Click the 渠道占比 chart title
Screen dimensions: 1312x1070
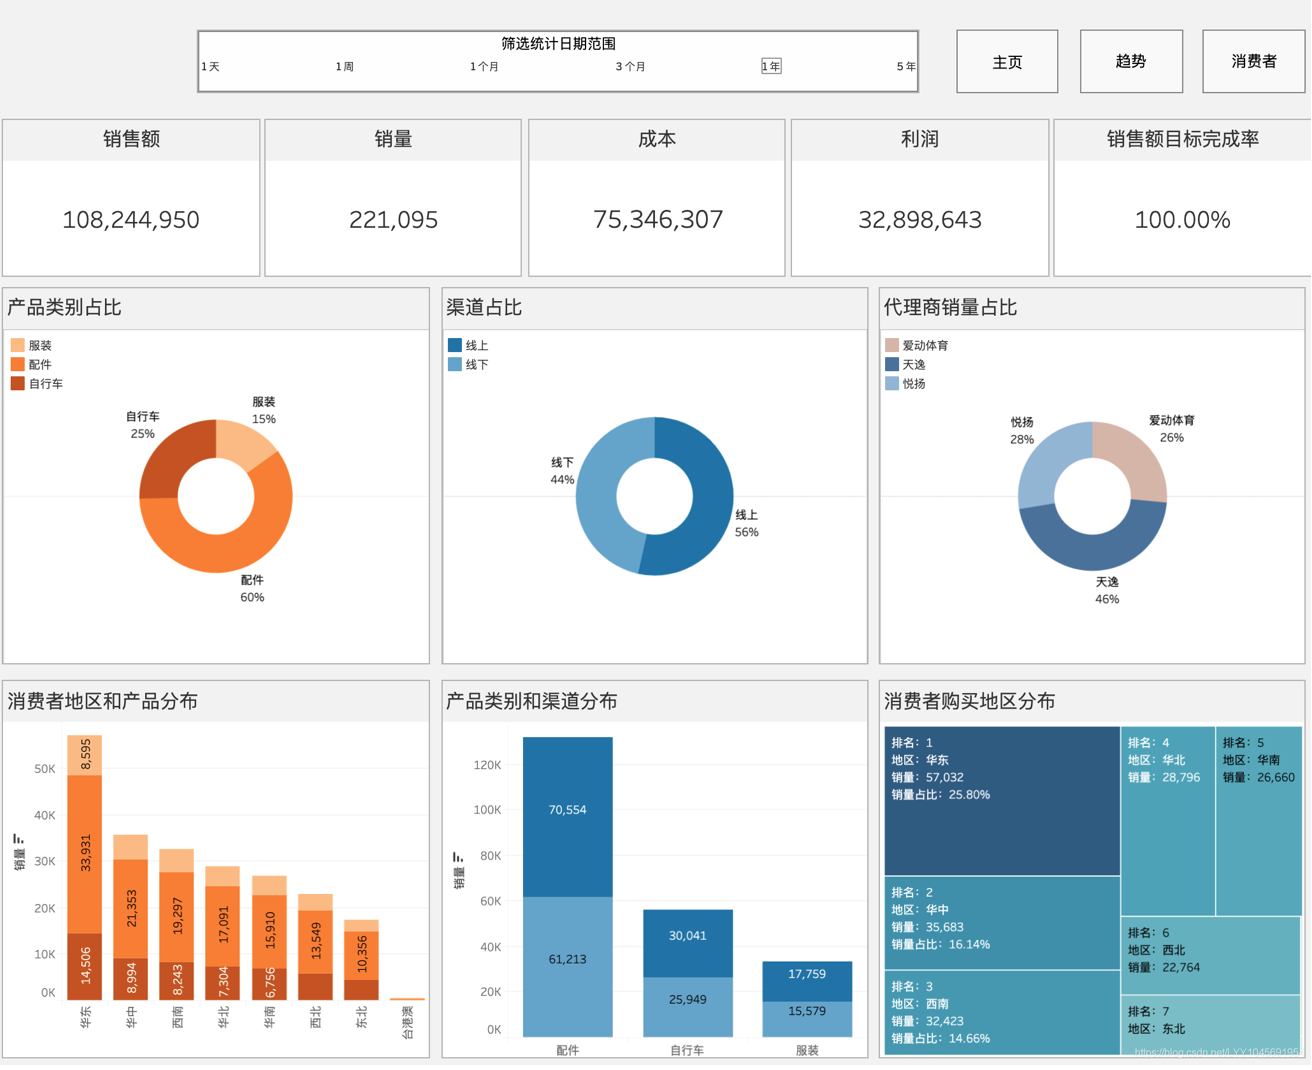[x=484, y=308]
